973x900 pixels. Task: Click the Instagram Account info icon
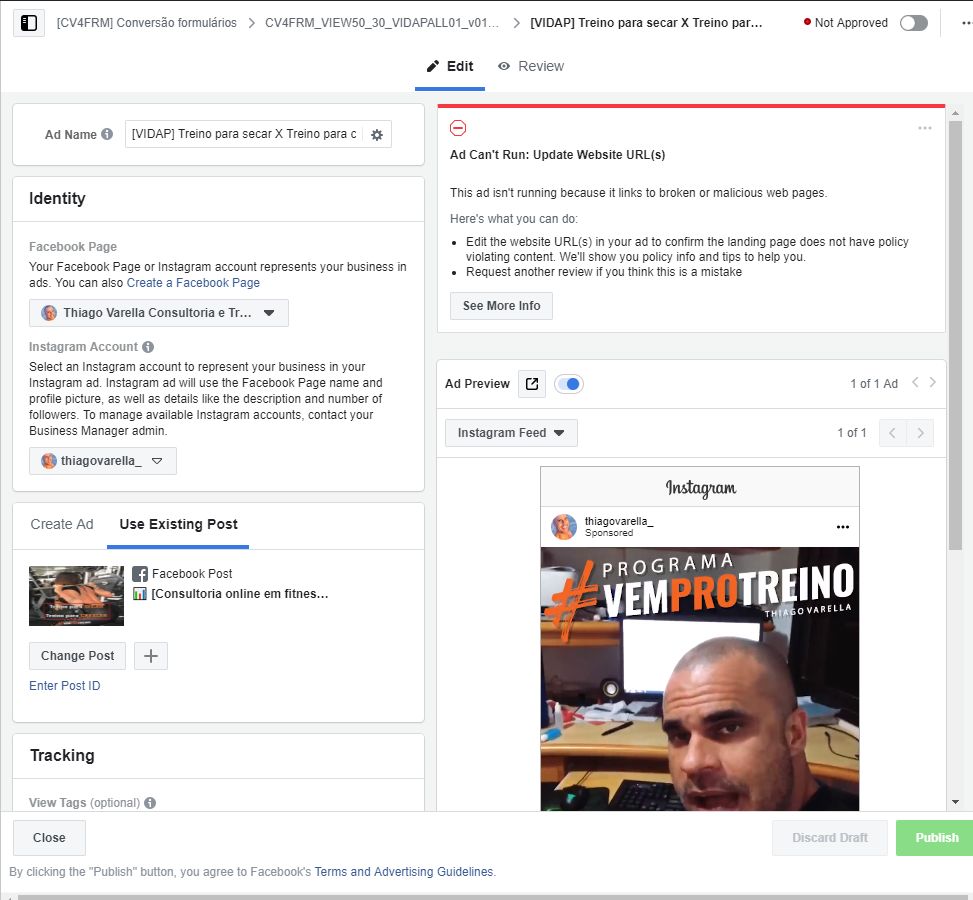[x=148, y=347]
